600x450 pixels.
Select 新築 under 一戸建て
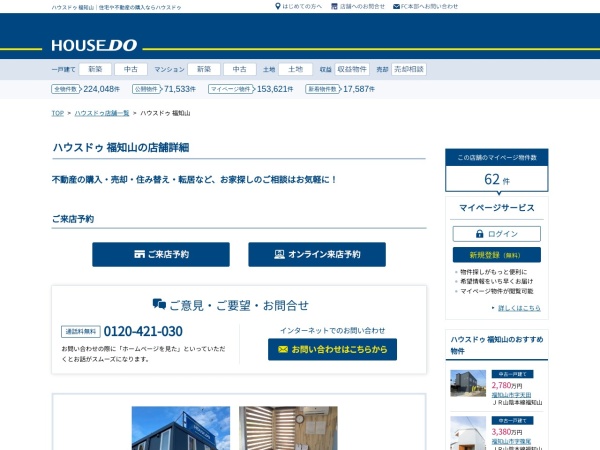(95, 69)
